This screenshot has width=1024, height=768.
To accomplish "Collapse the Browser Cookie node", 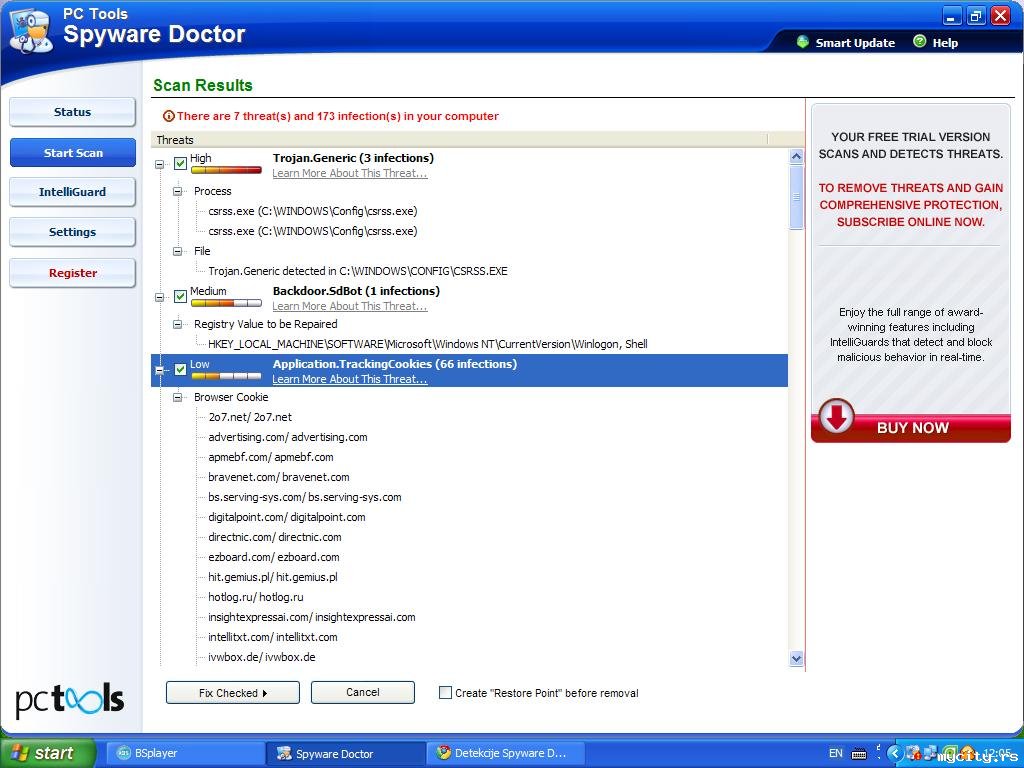I will coord(178,398).
